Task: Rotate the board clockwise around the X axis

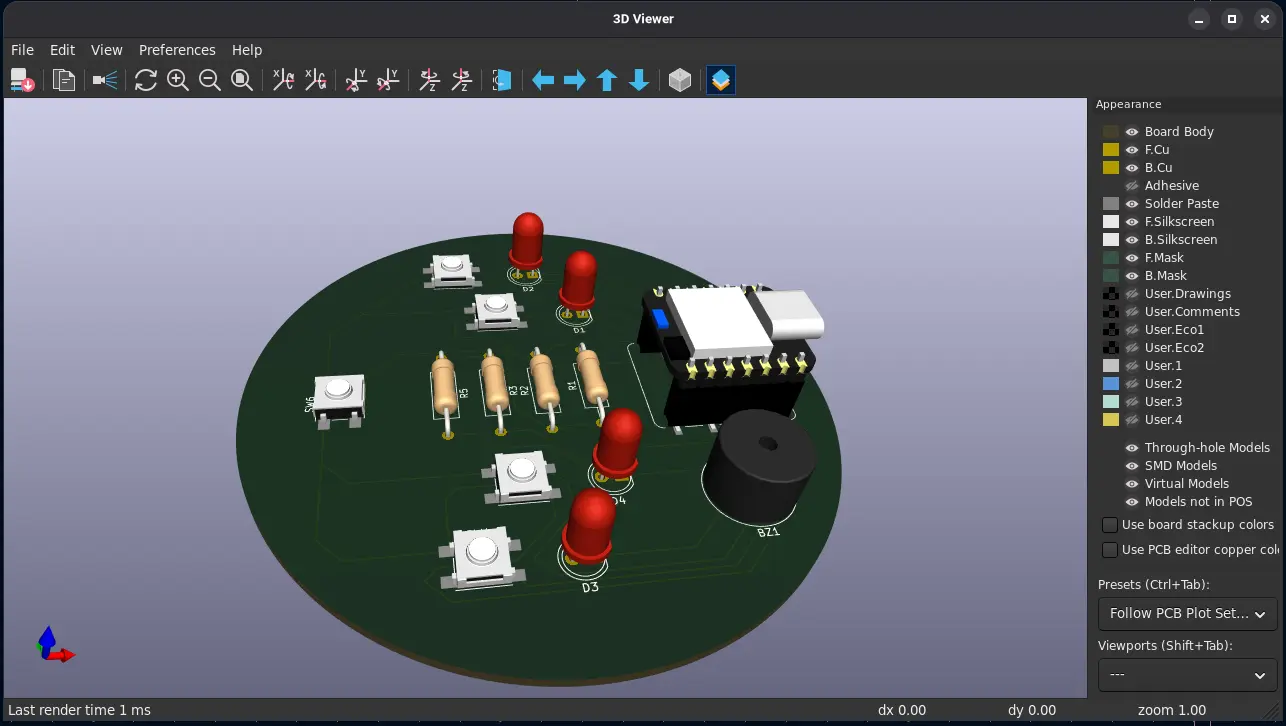Action: tap(283, 80)
